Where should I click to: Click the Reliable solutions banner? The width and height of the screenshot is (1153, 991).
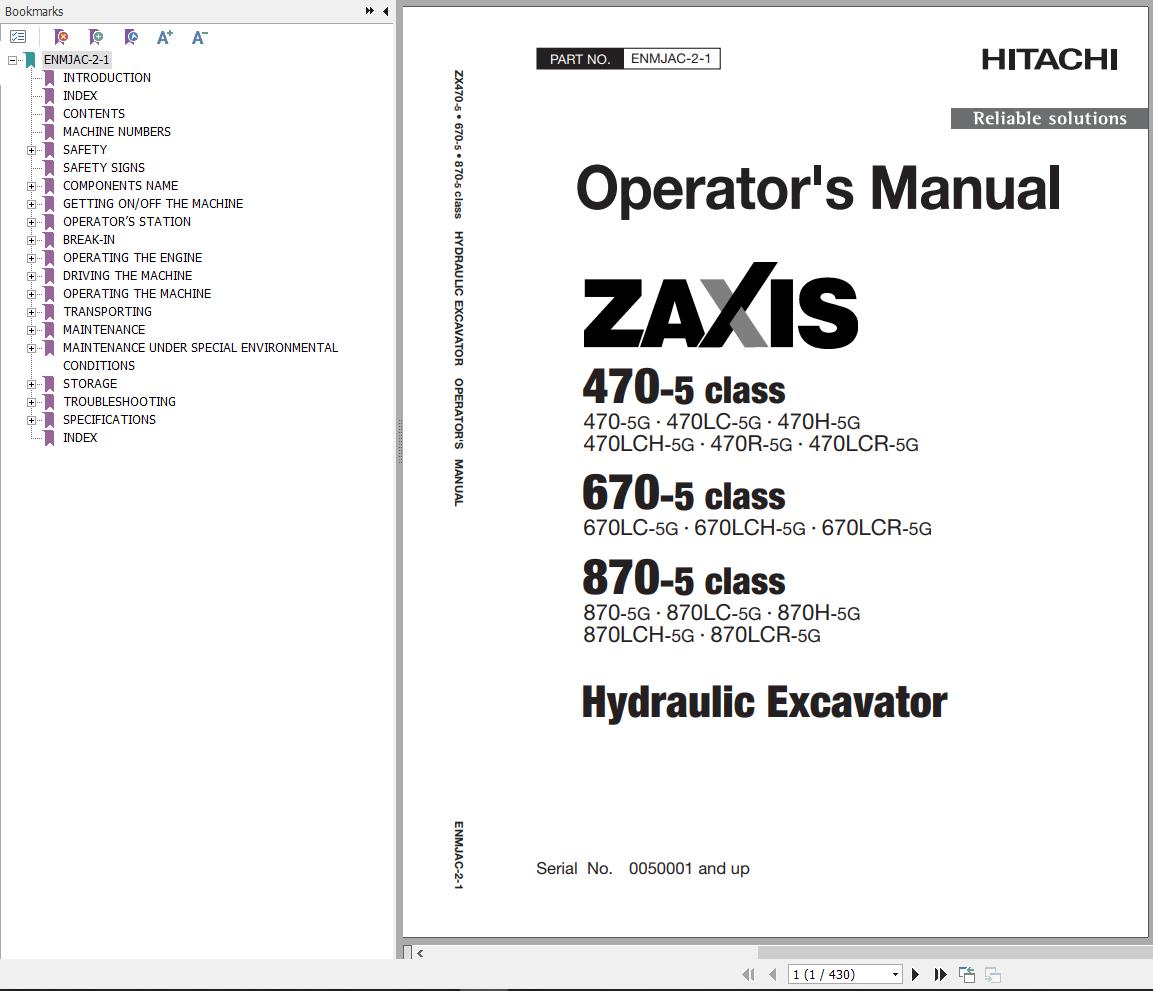click(1049, 118)
